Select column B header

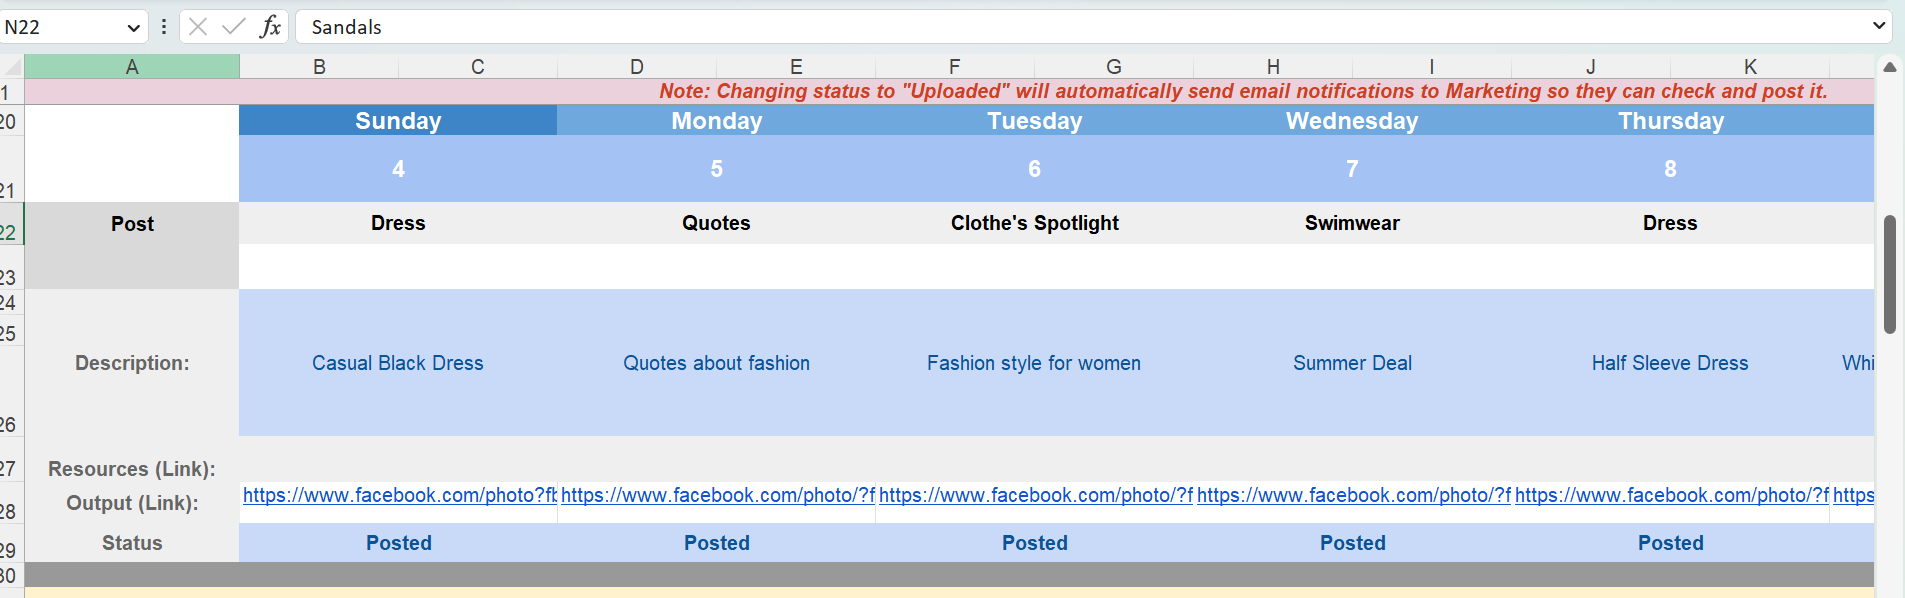[319, 67]
